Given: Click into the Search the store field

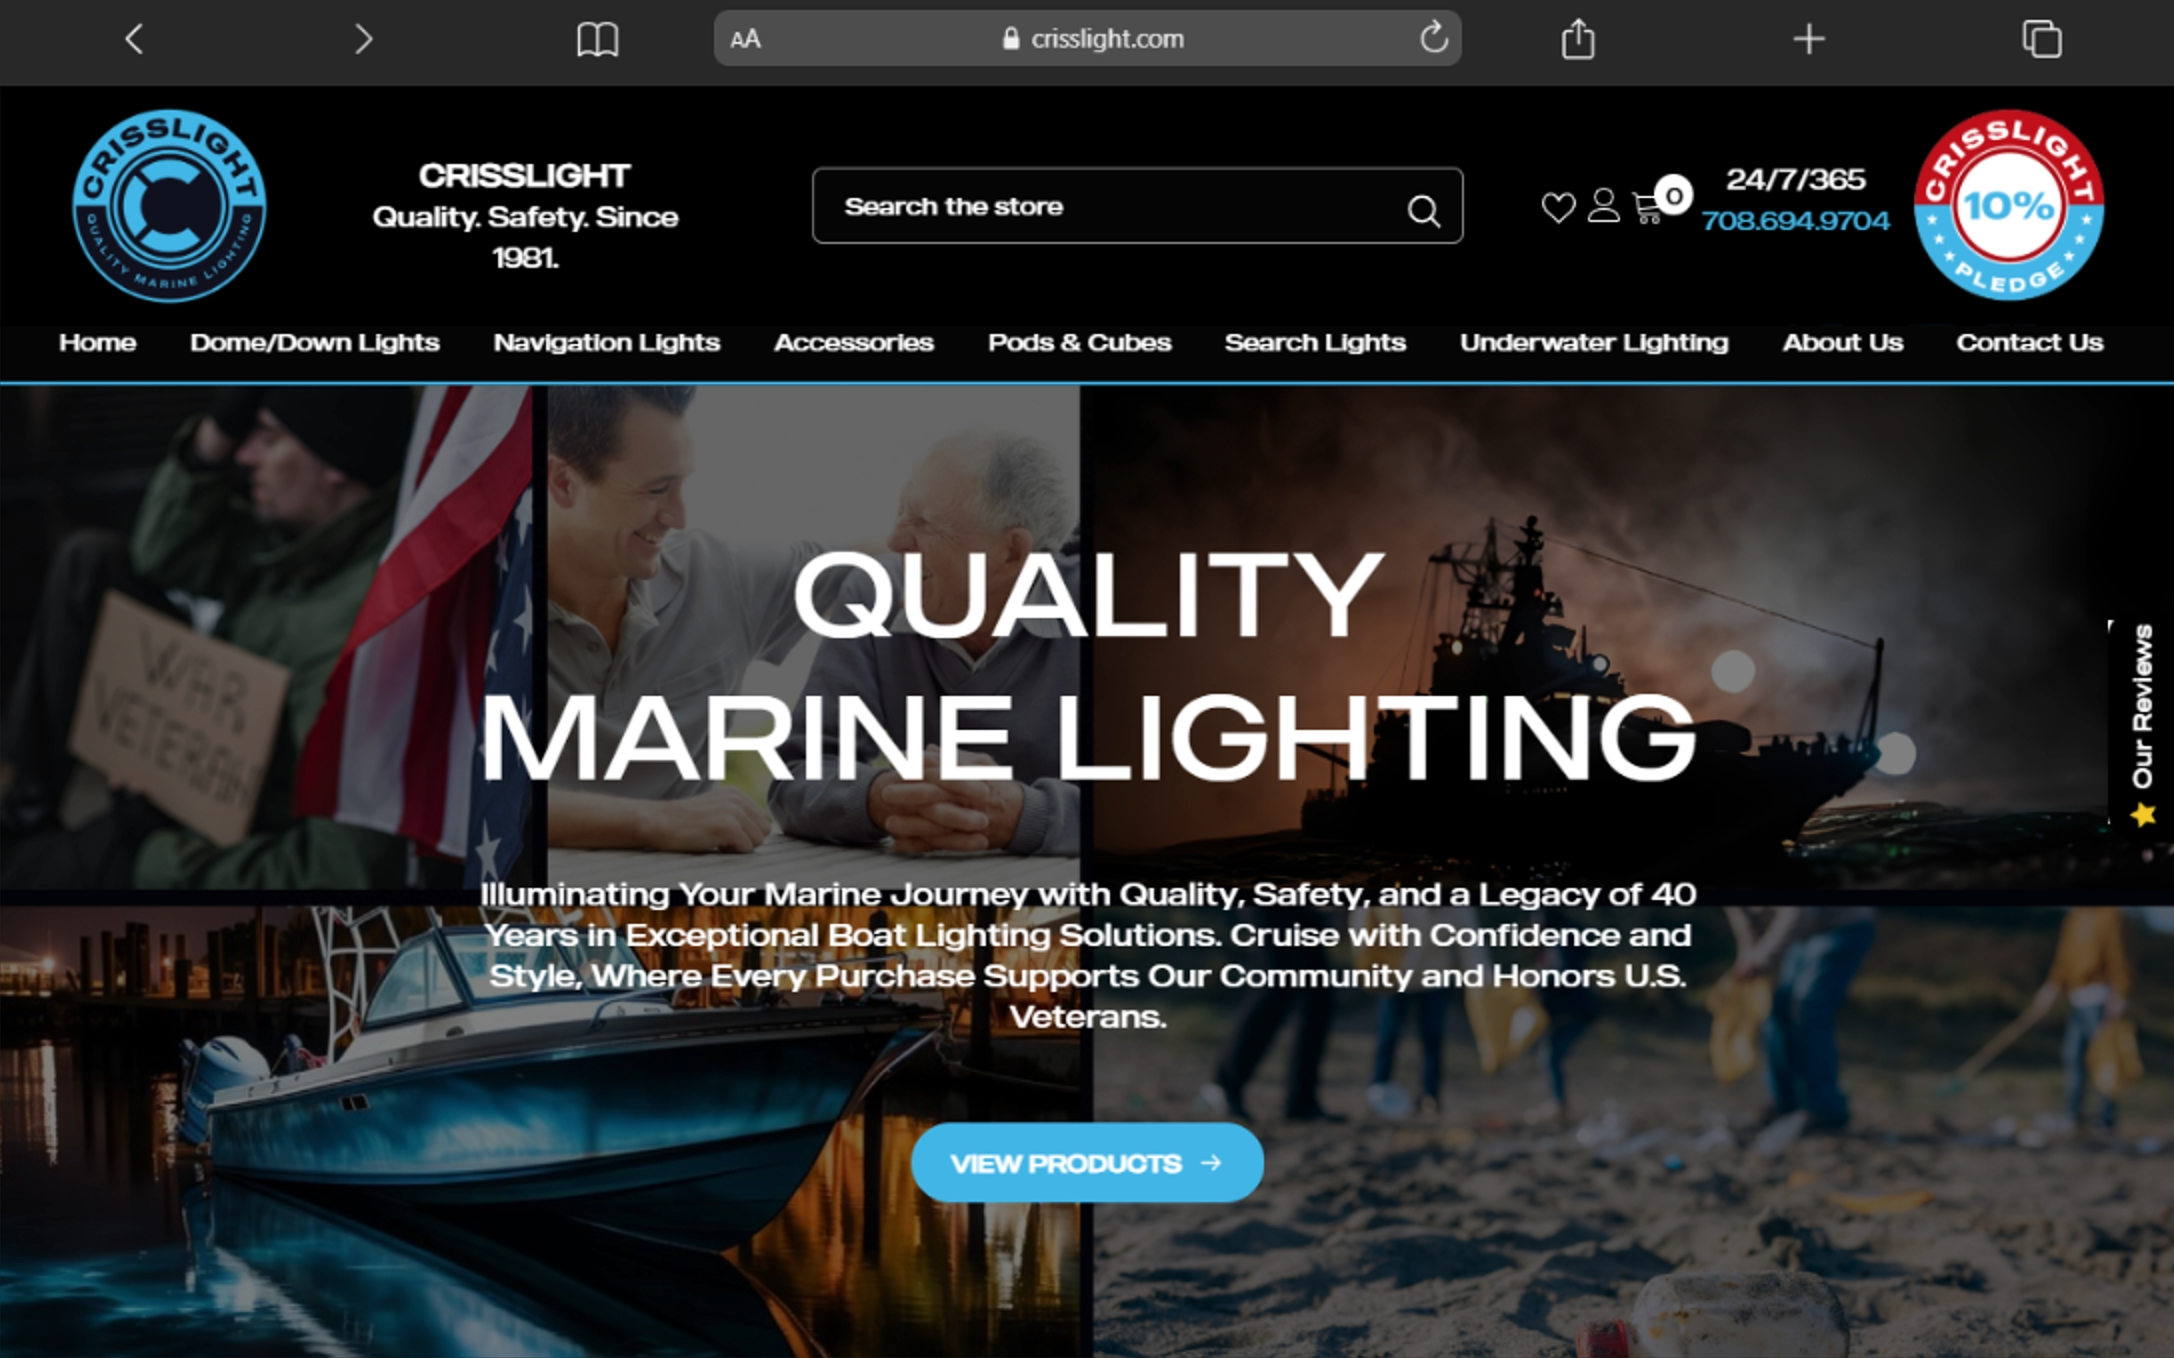Looking at the screenshot, I should (x=1100, y=207).
